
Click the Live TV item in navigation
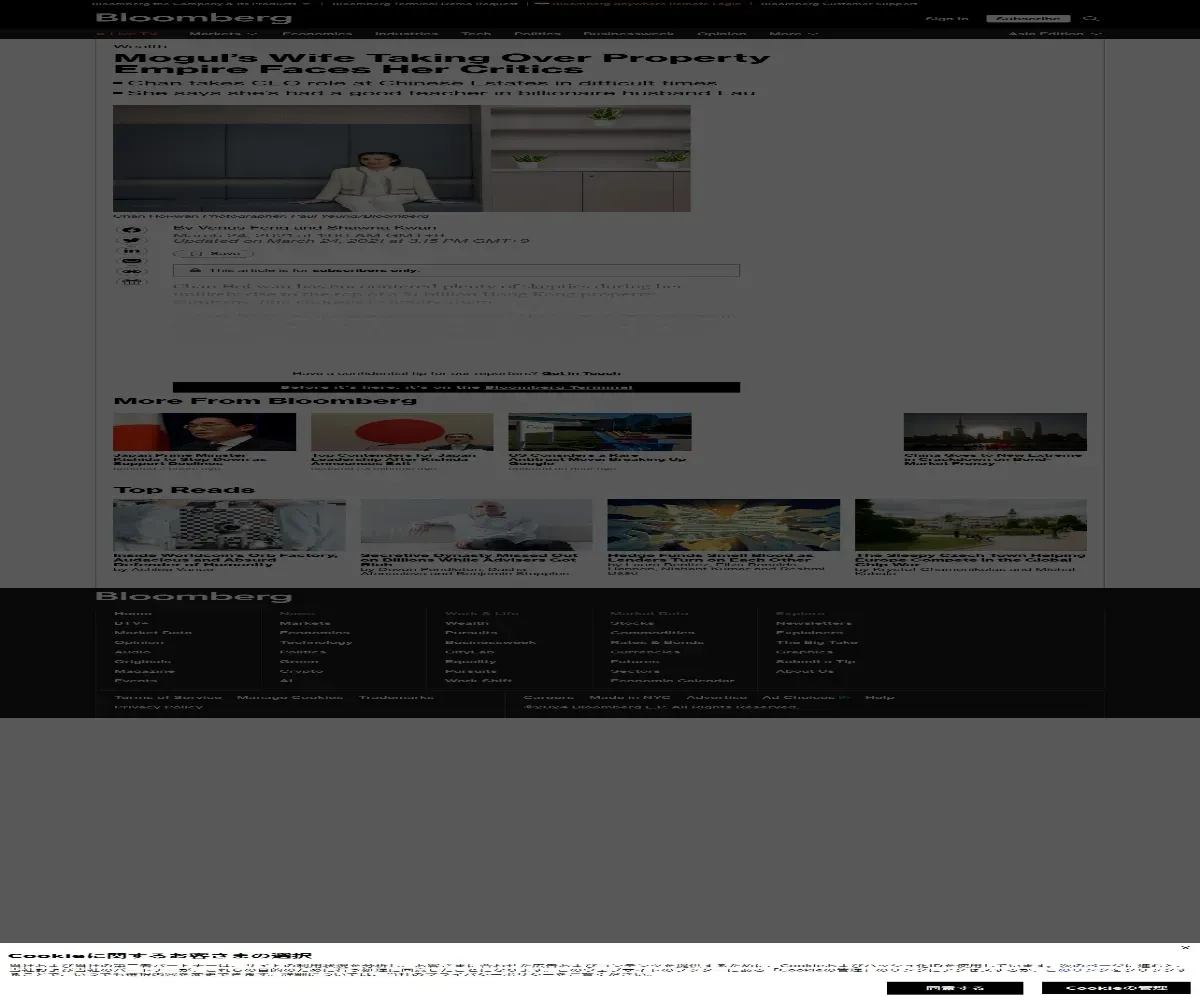(x=127, y=34)
